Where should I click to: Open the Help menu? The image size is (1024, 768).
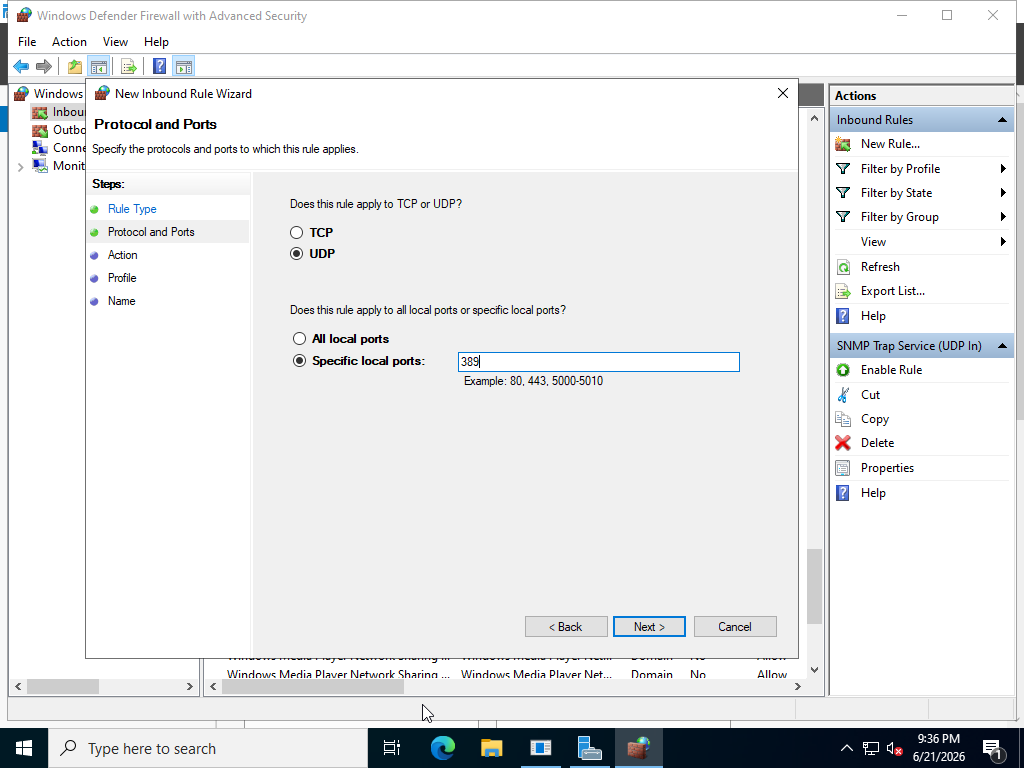click(x=156, y=42)
